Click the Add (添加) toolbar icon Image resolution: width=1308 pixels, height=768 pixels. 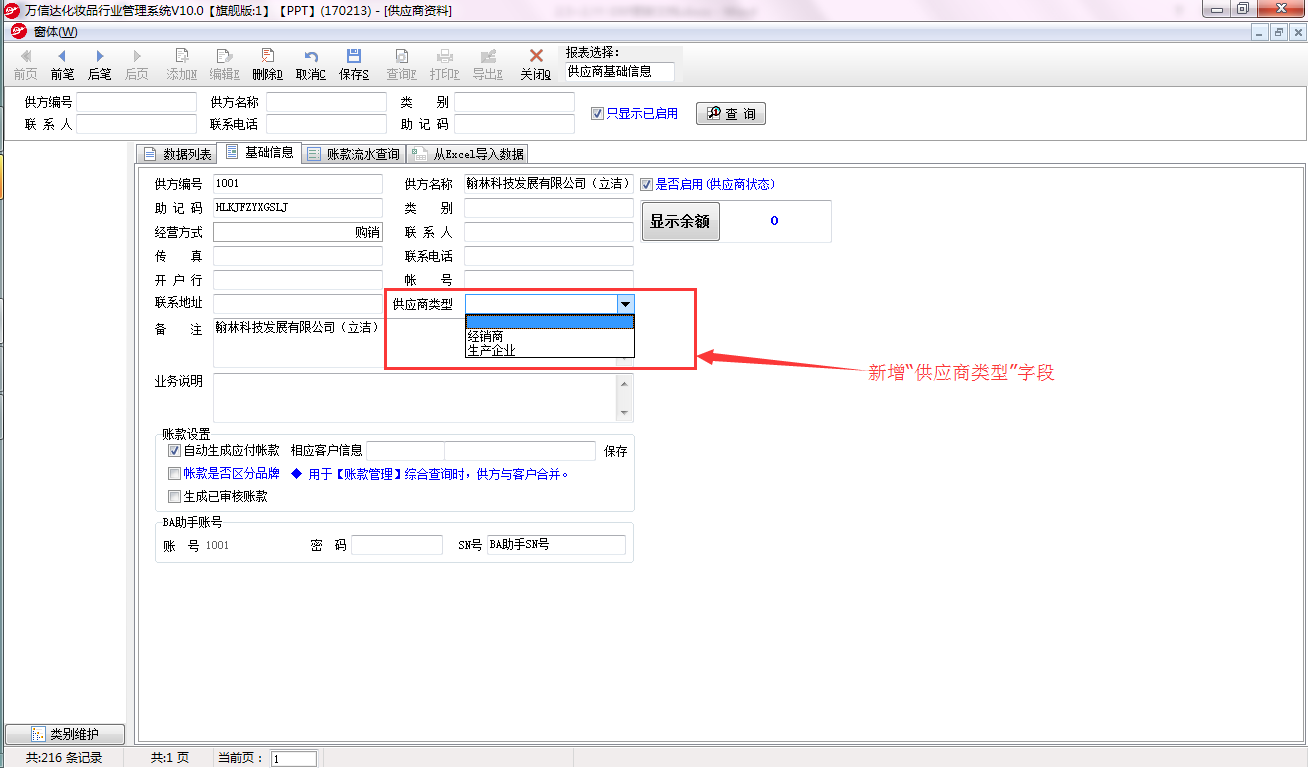(x=181, y=64)
